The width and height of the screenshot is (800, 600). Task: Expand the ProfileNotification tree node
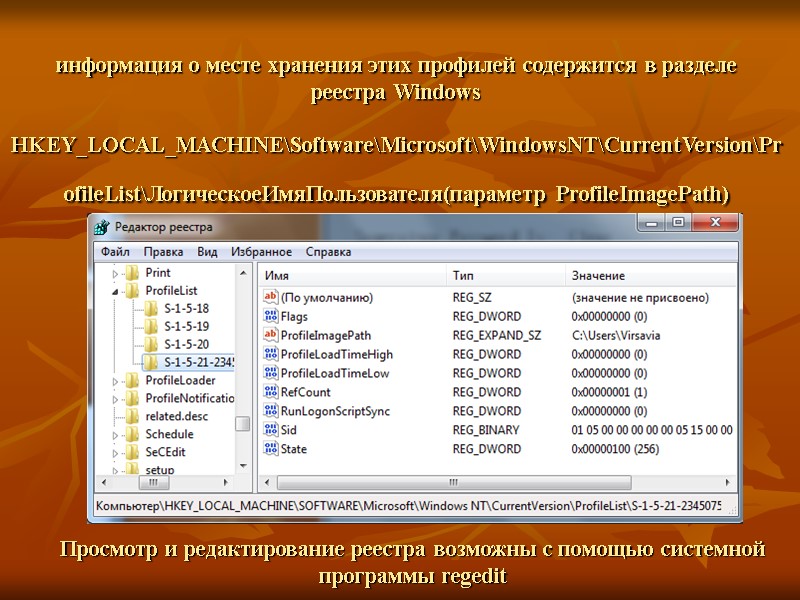tap(115, 399)
